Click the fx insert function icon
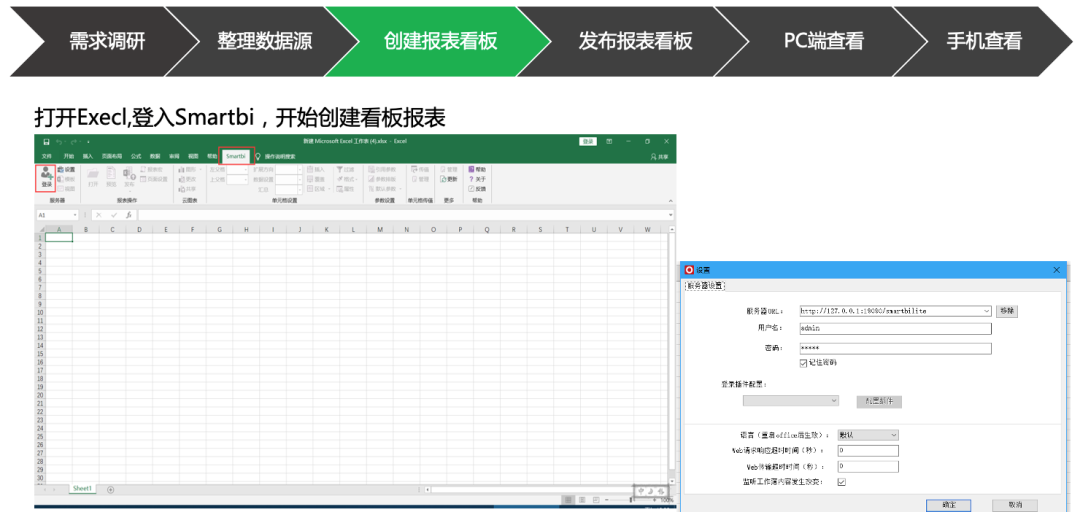1080x512 pixels. [x=129, y=215]
